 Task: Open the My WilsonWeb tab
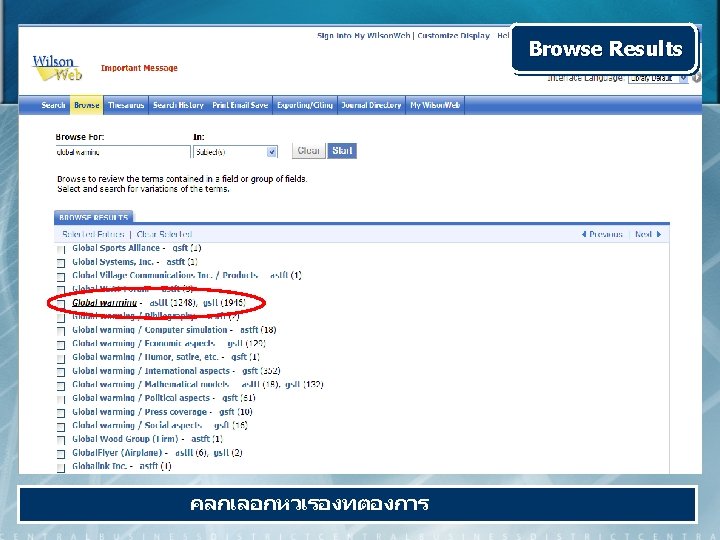point(435,105)
